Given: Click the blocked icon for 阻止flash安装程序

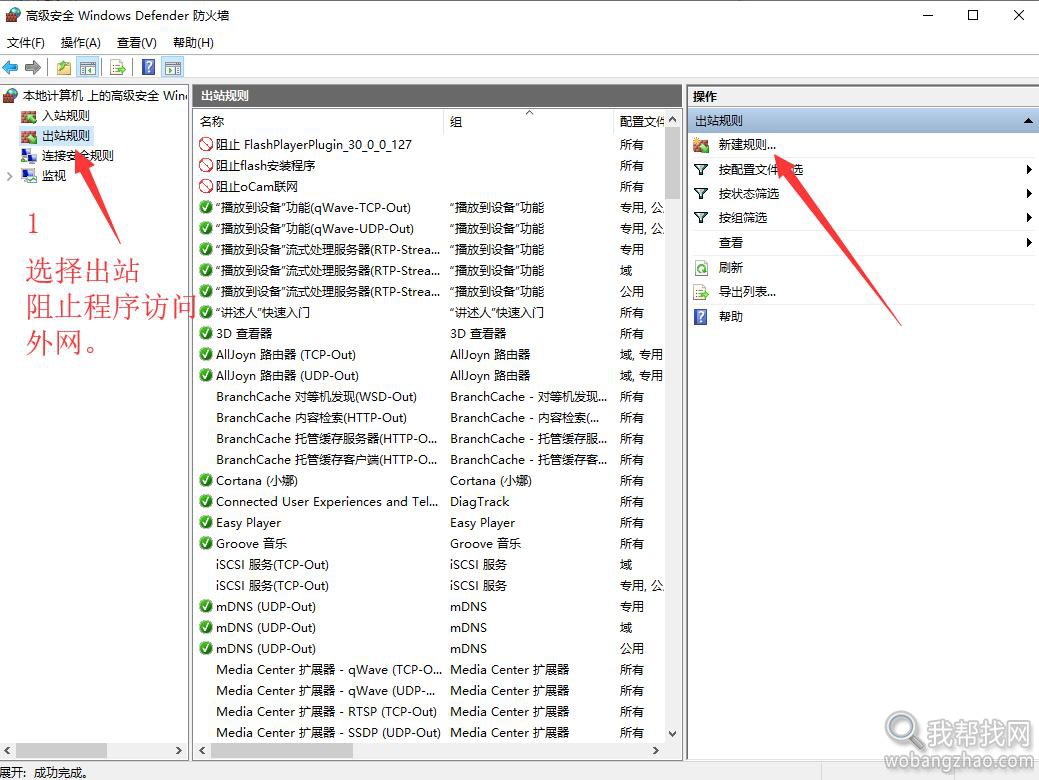Looking at the screenshot, I should (206, 166).
